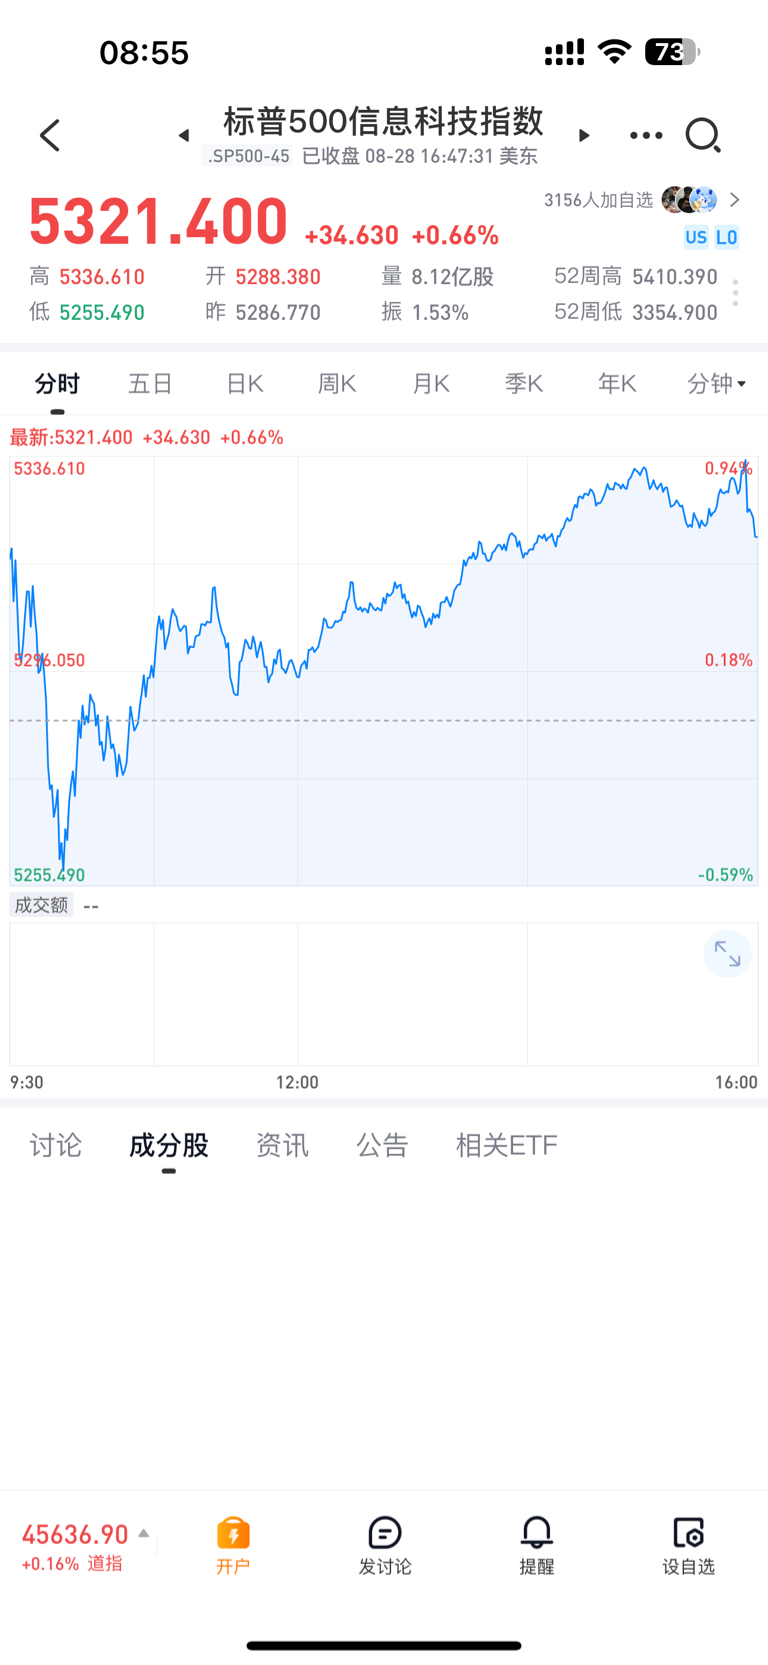Screen dimensions: 768x1665
Task: Open the 讨论 discussion tab
Action: tap(55, 1145)
